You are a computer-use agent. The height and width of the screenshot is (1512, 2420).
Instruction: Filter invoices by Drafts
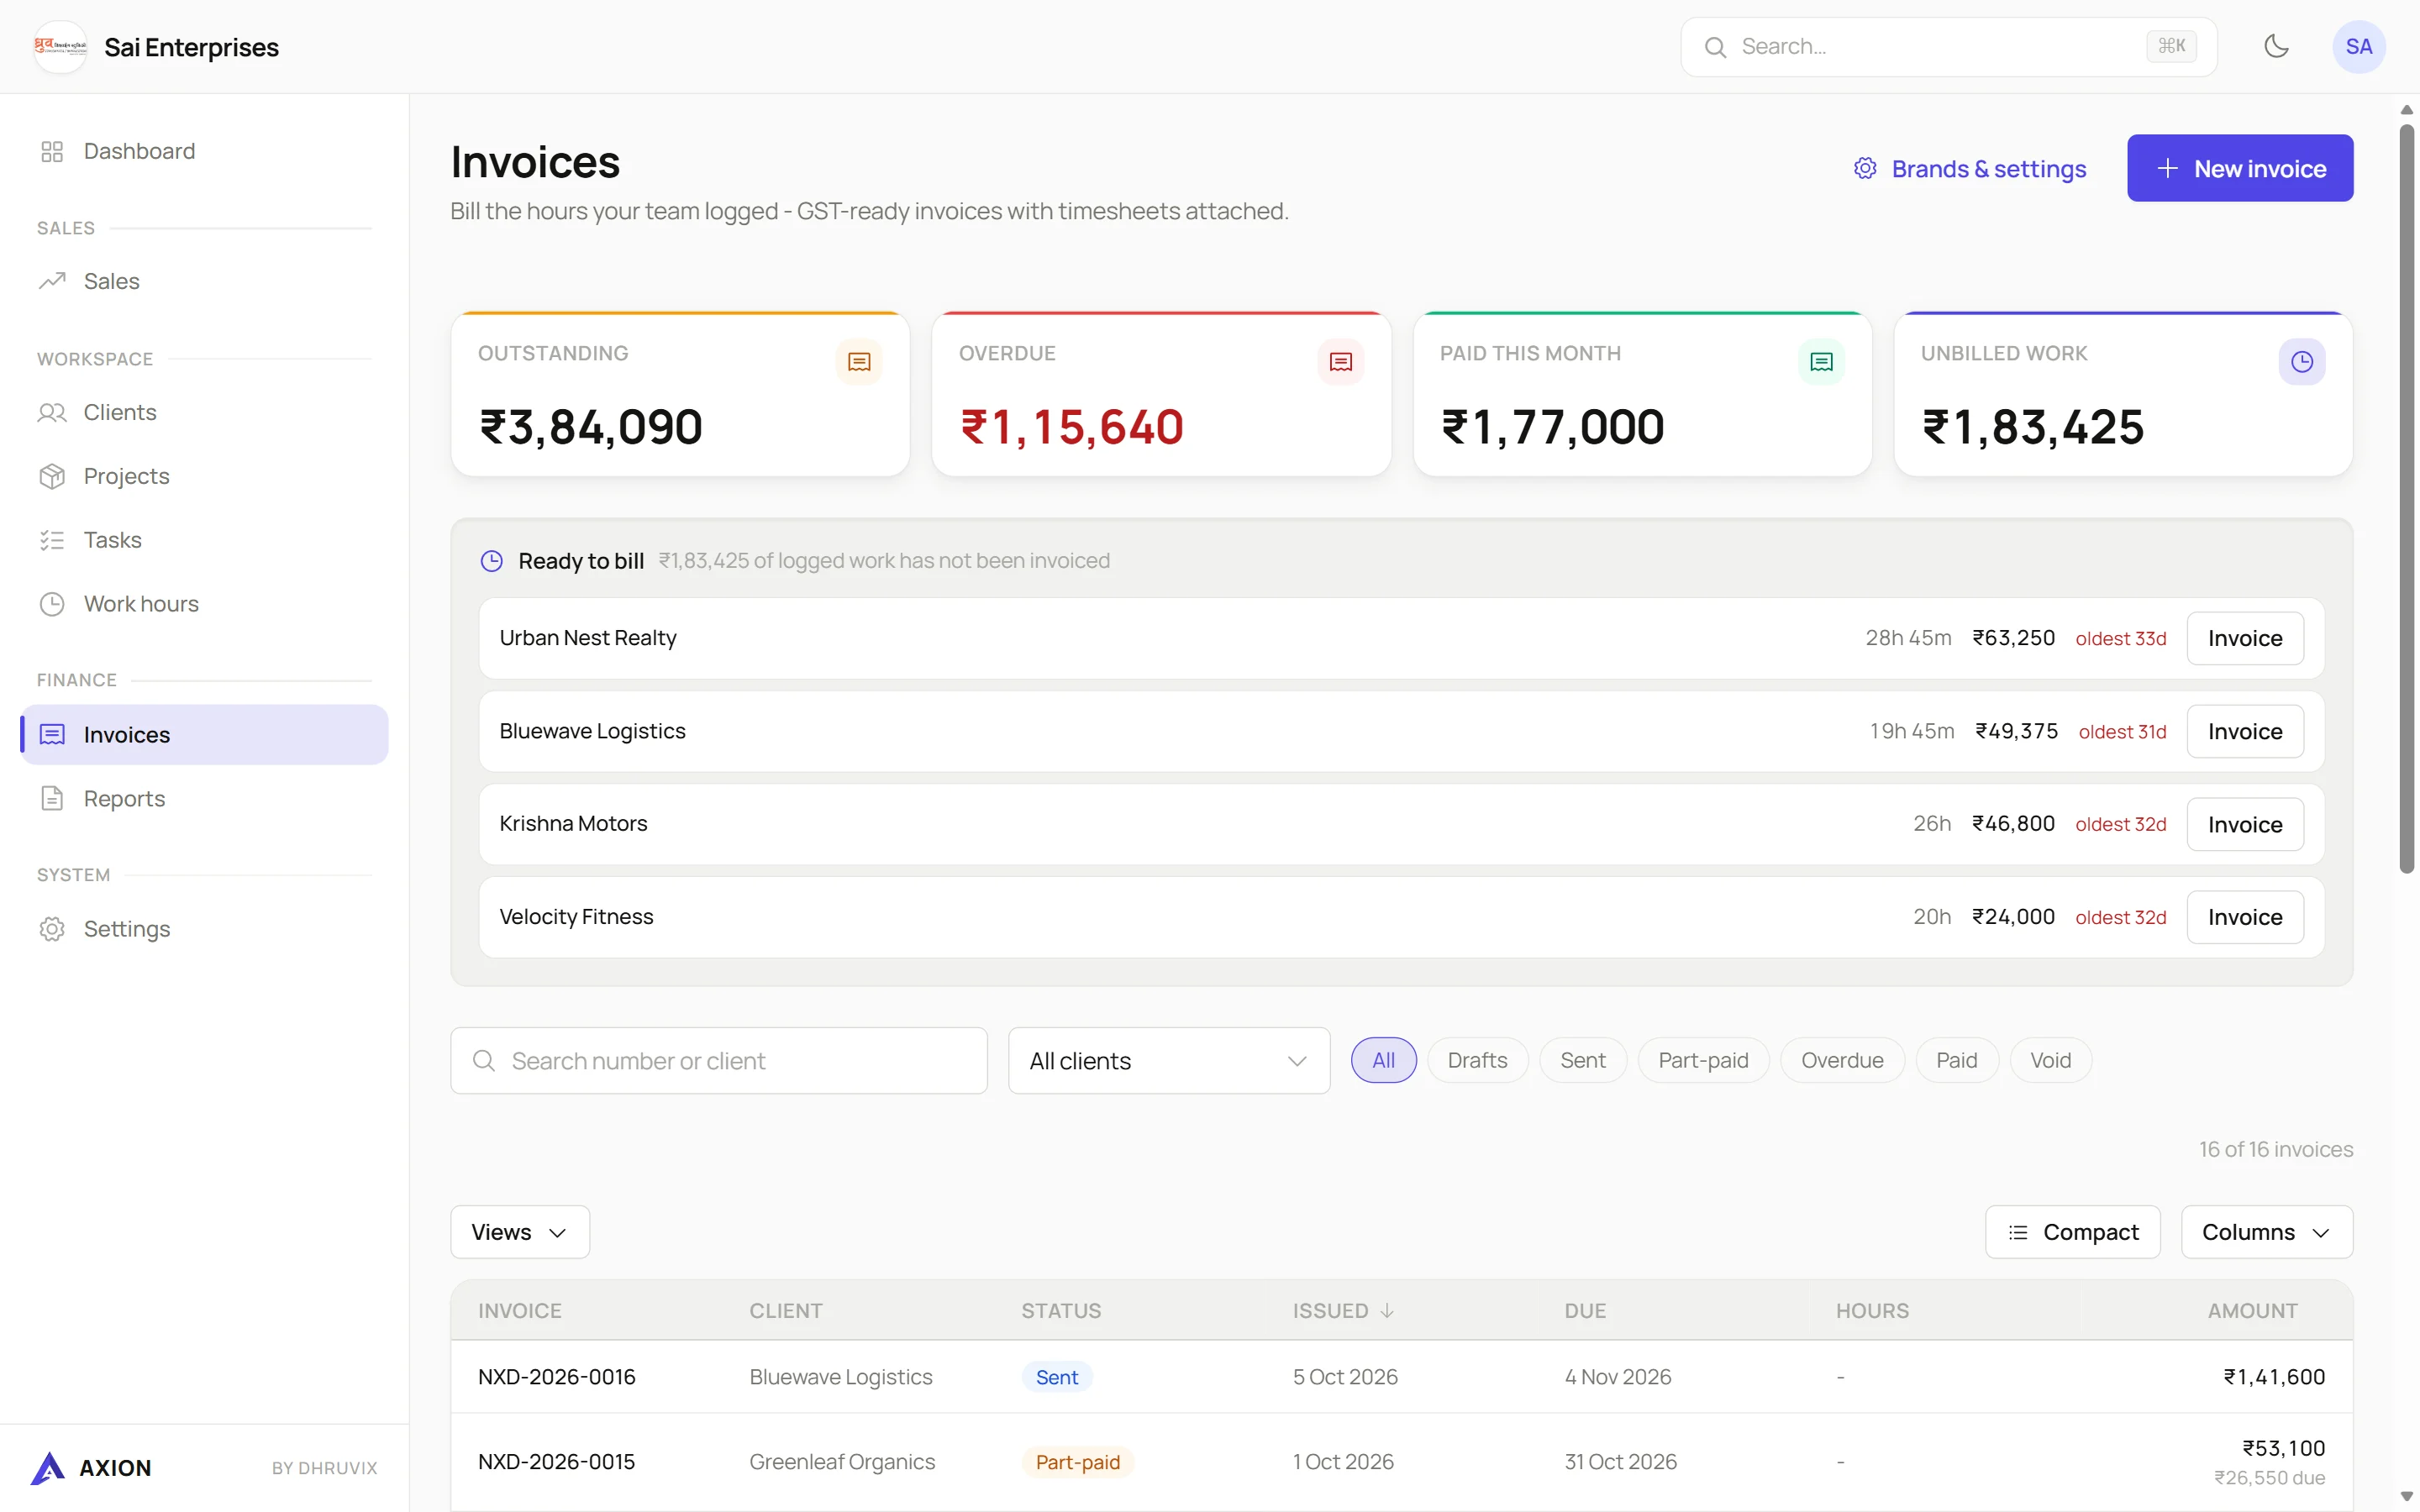click(1477, 1060)
